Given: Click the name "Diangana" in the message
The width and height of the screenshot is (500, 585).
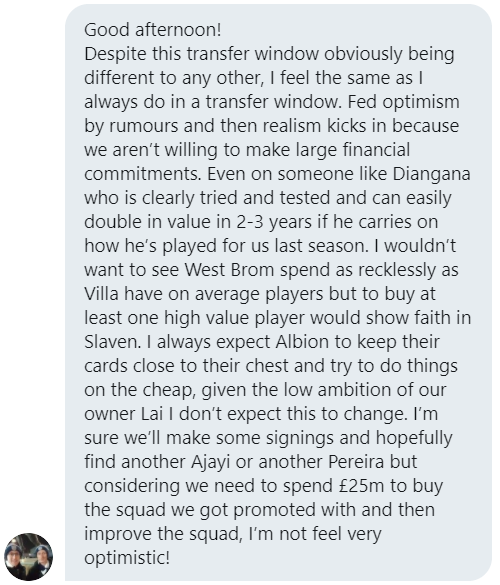Looking at the screenshot, I should tap(432, 174).
